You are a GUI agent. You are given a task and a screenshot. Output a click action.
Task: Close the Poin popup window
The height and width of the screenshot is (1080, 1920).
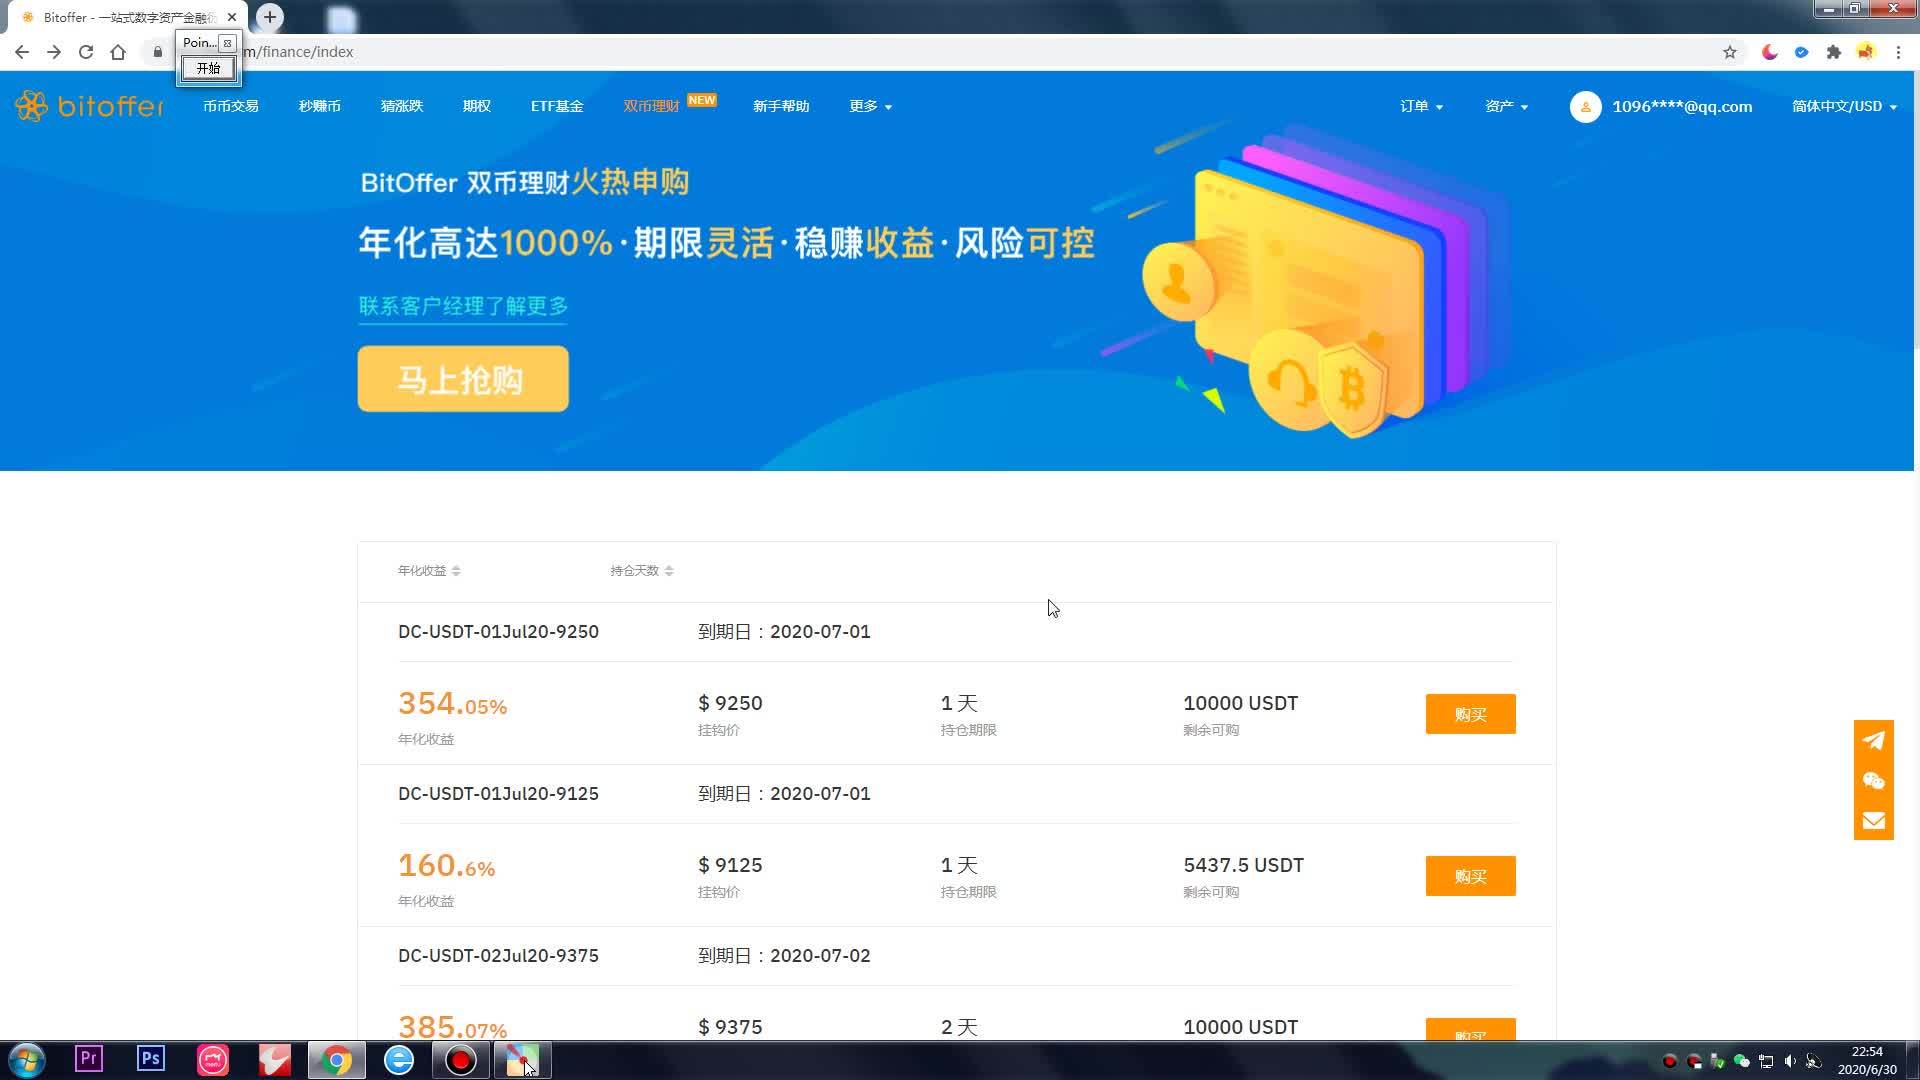click(x=227, y=43)
